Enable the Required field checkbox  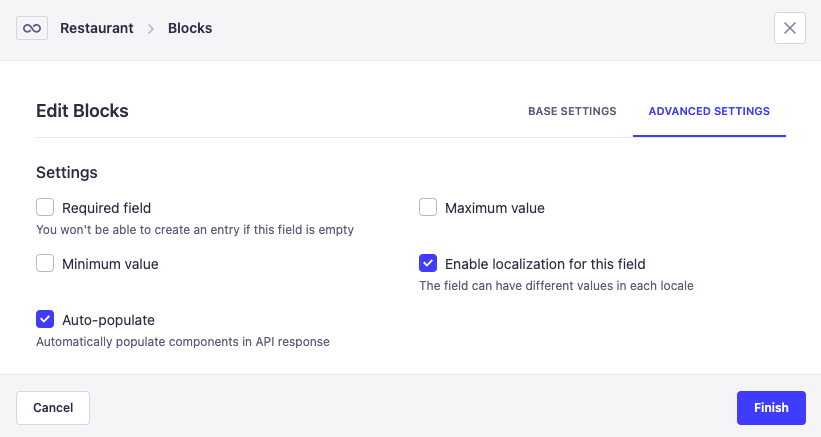click(45, 208)
